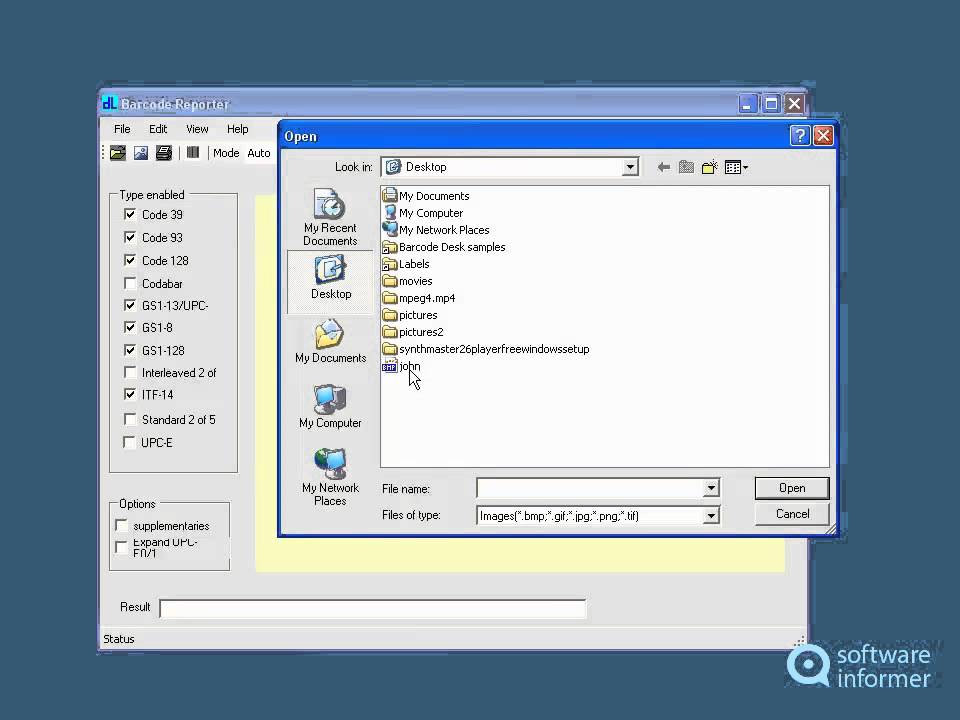Toggle the GS1-8 checkbox
The height and width of the screenshot is (720, 960).
point(130,327)
